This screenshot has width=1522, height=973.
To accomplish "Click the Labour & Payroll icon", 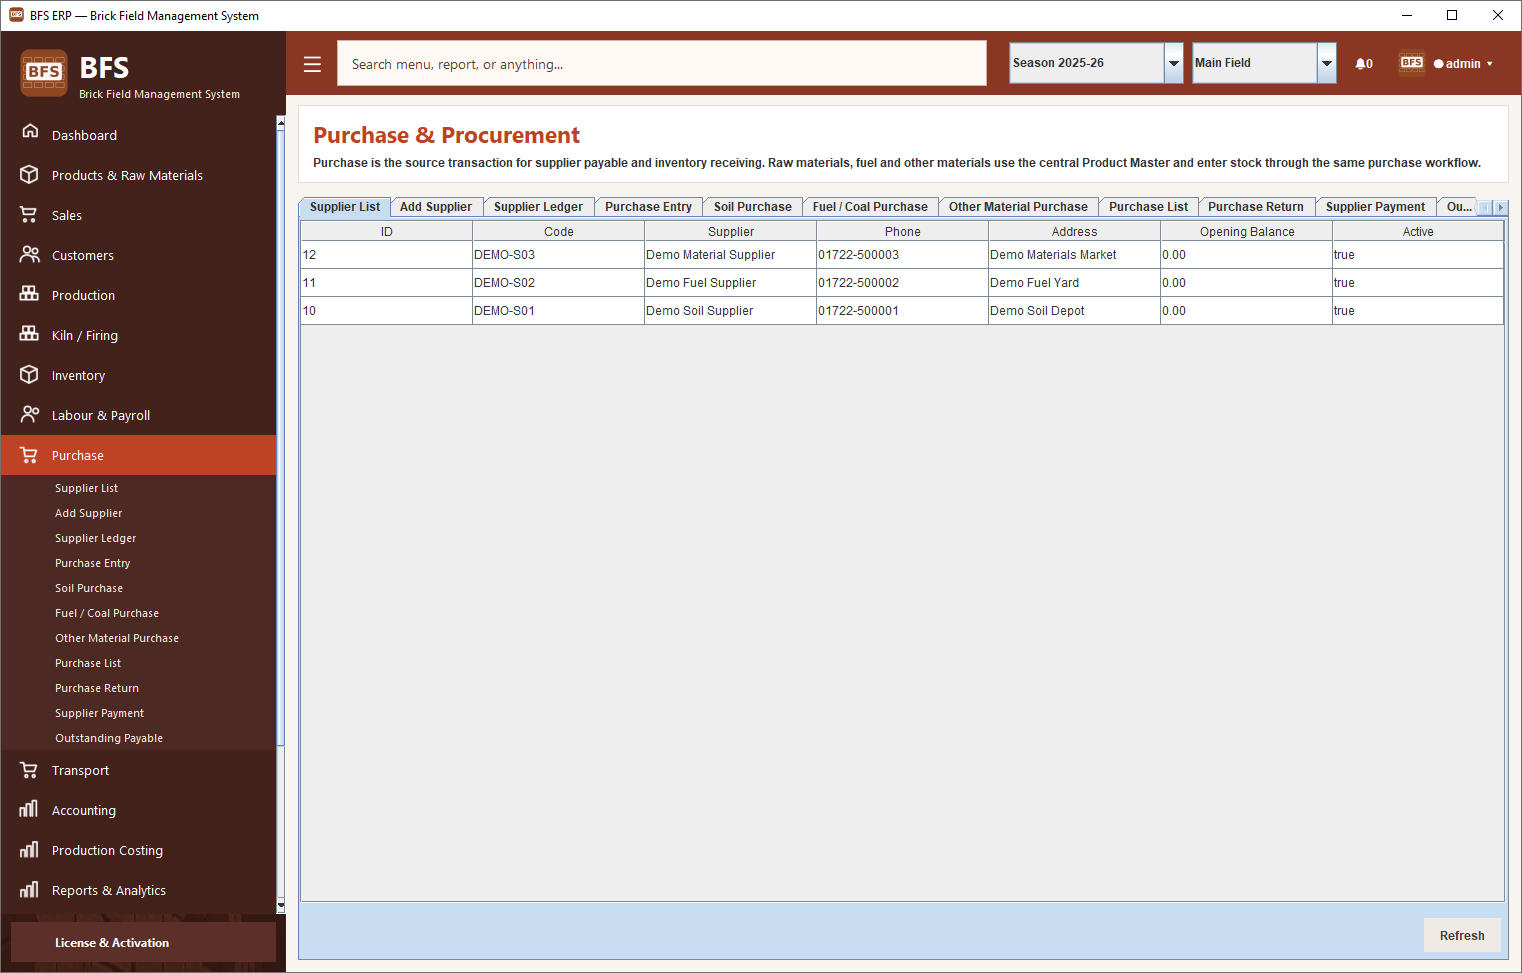I will [29, 414].
